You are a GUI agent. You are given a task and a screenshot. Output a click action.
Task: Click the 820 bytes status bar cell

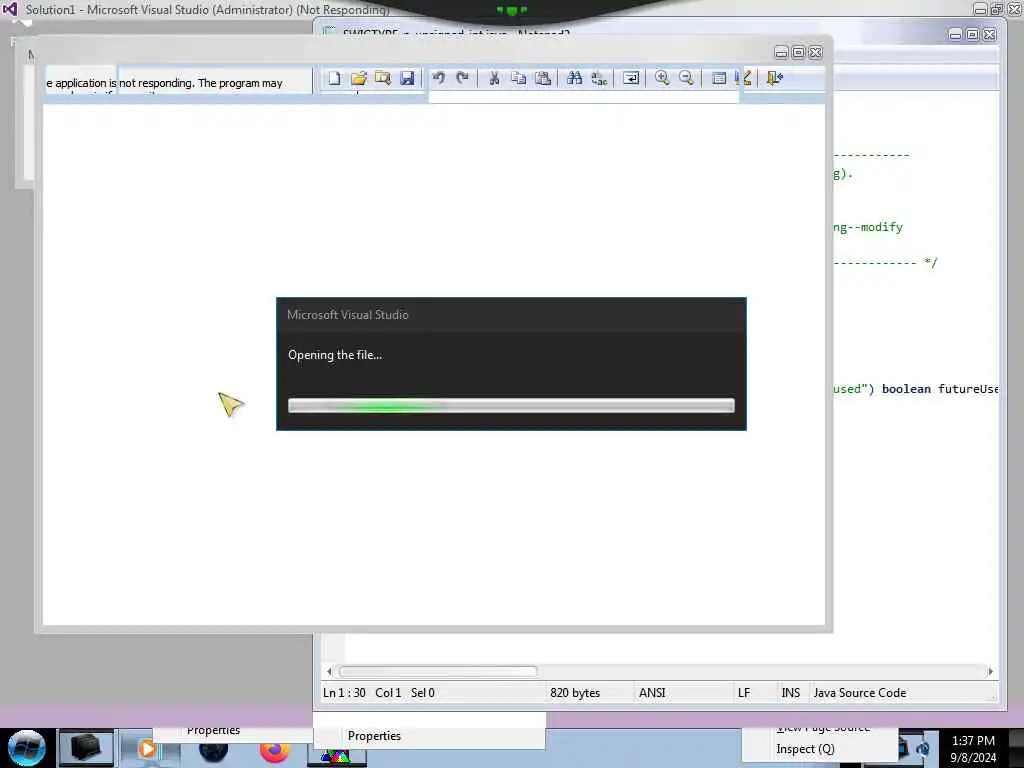(x=575, y=693)
